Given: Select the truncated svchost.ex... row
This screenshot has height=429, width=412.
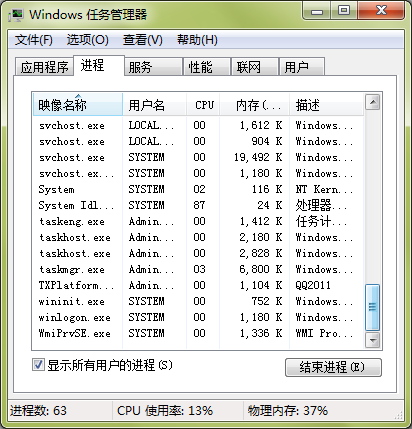Looking at the screenshot, I should coord(198,173).
